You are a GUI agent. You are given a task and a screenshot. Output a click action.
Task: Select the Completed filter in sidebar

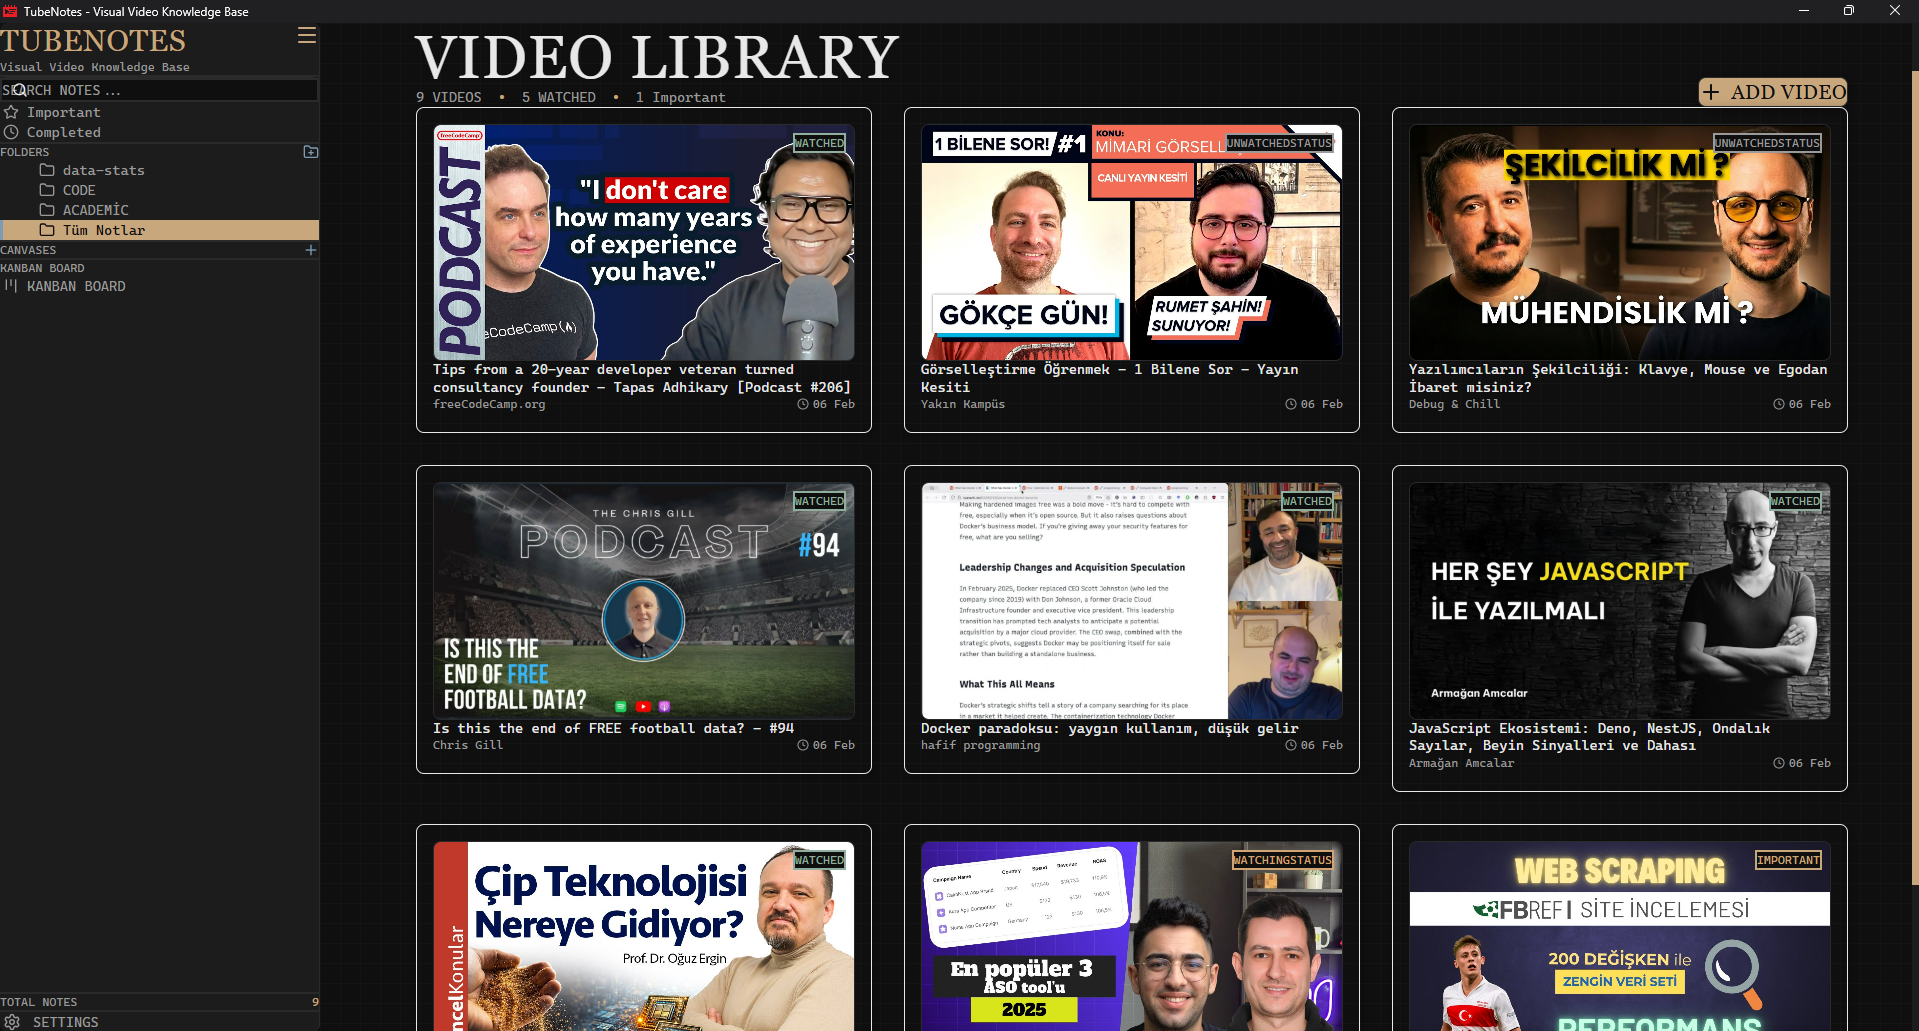click(64, 132)
